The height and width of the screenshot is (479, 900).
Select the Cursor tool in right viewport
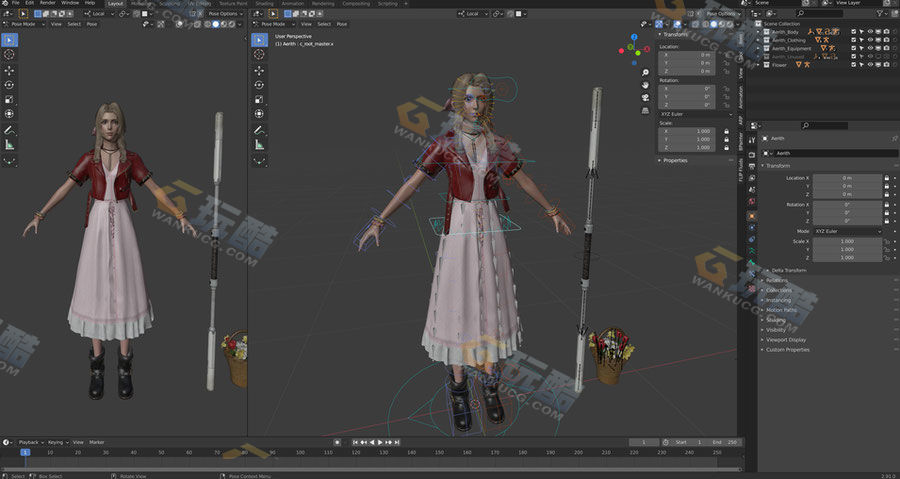[x=259, y=54]
